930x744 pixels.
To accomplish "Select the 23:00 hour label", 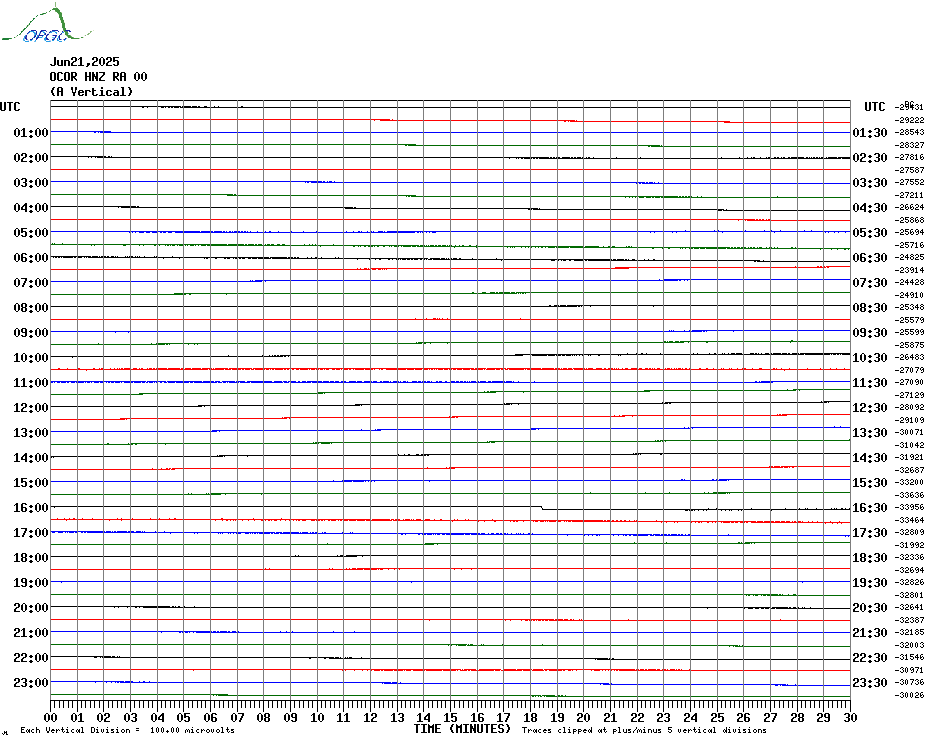I will click(x=31, y=682).
